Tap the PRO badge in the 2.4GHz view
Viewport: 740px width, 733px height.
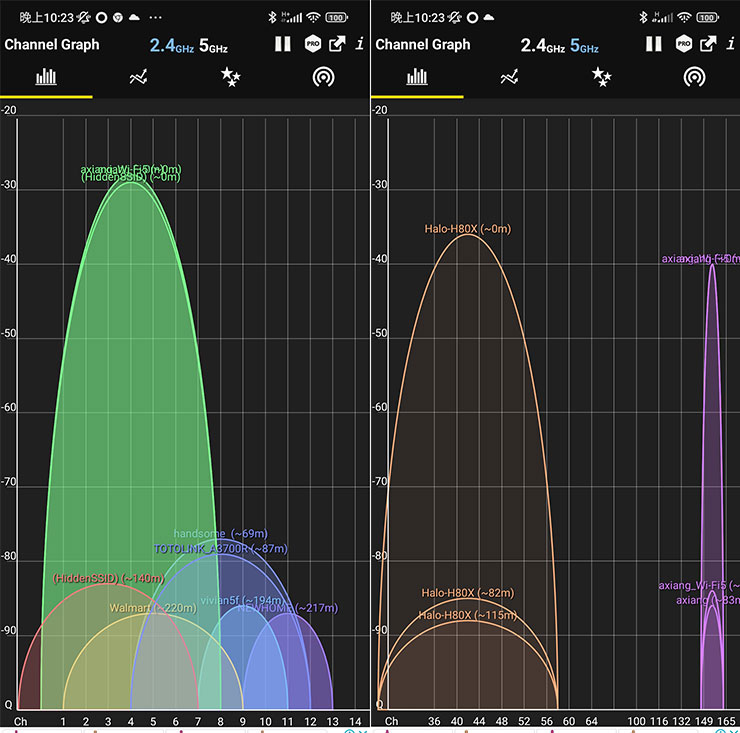coord(312,44)
